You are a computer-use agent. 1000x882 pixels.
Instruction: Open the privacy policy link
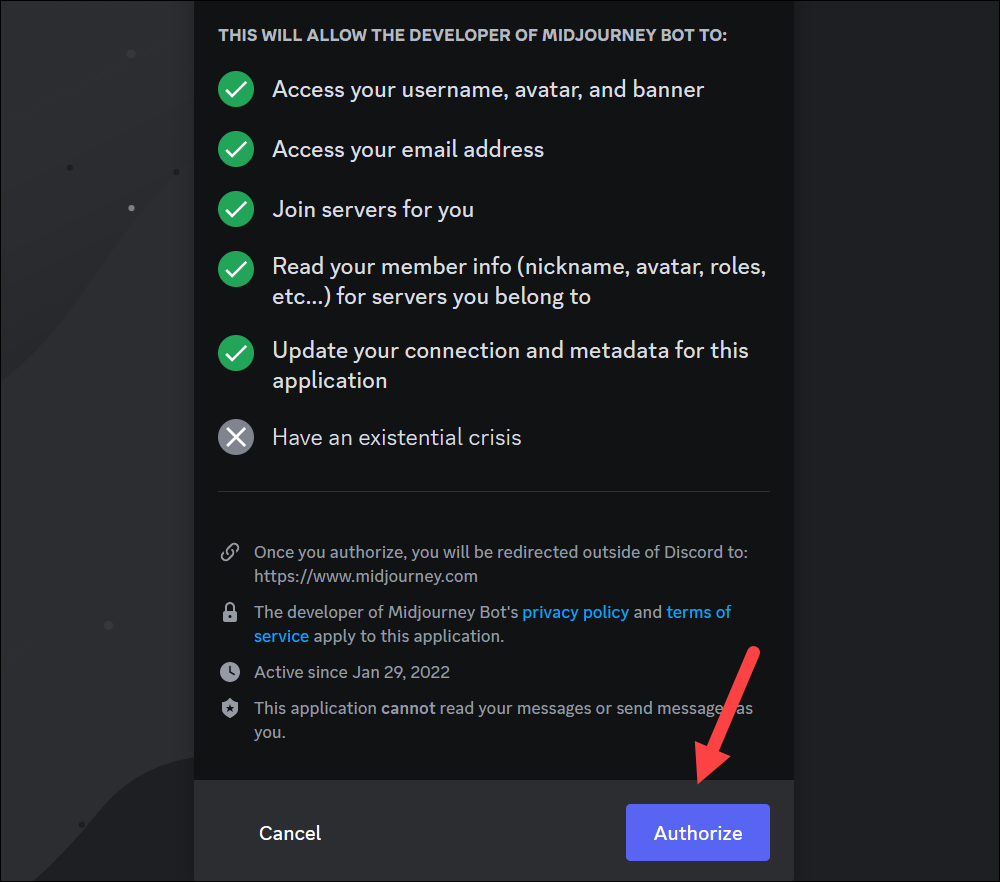point(575,612)
